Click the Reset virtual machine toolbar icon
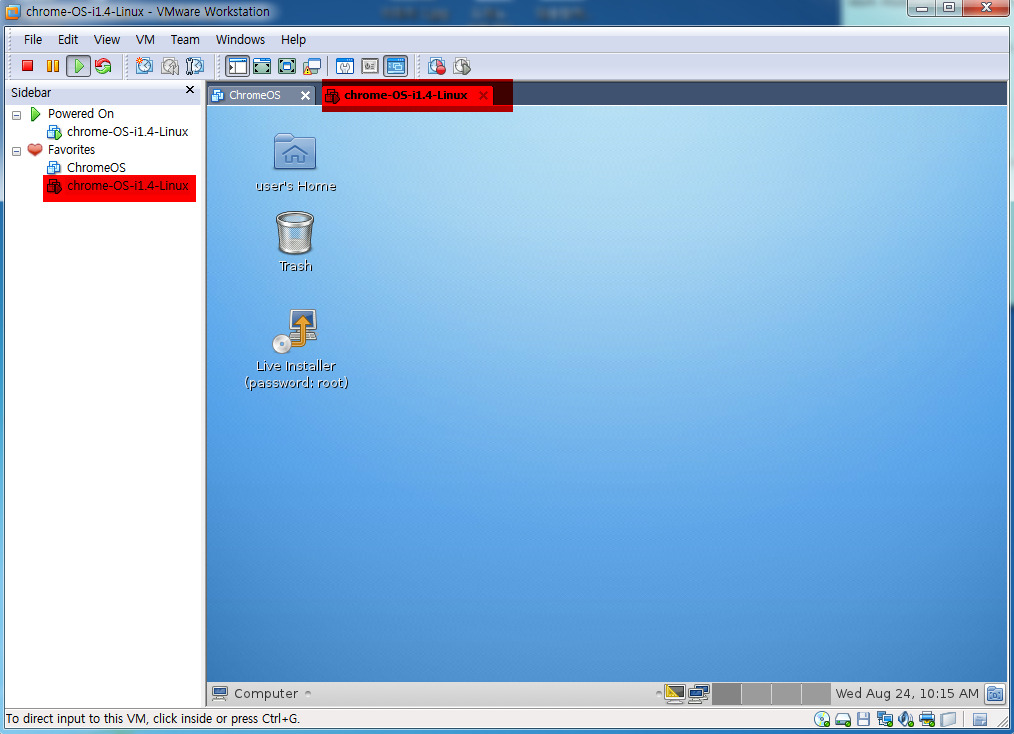 point(103,66)
